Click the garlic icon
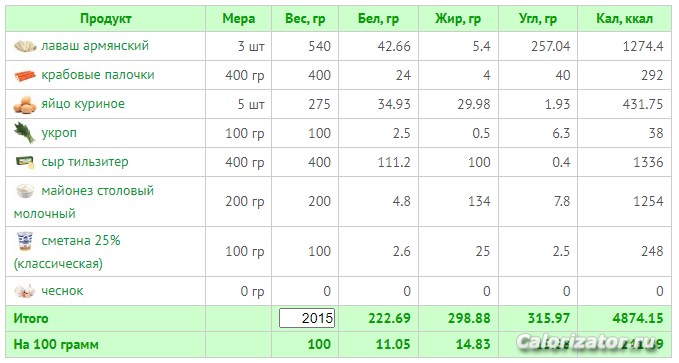 pyautogui.click(x=25, y=291)
